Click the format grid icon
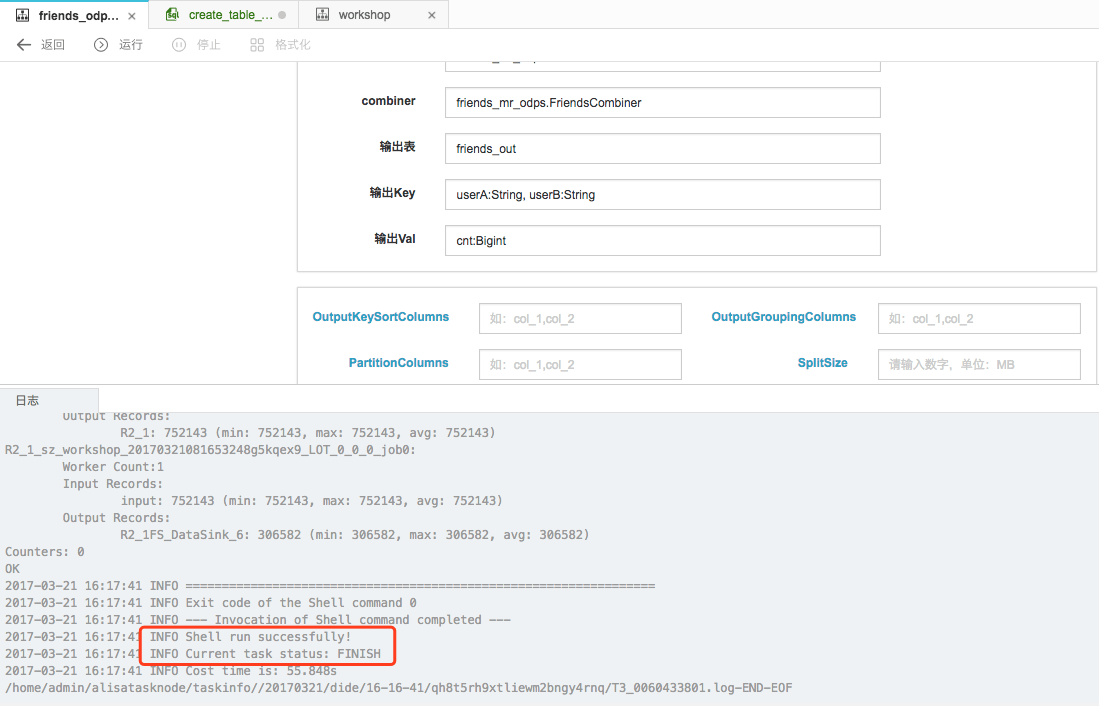1099x706 pixels. click(x=257, y=45)
